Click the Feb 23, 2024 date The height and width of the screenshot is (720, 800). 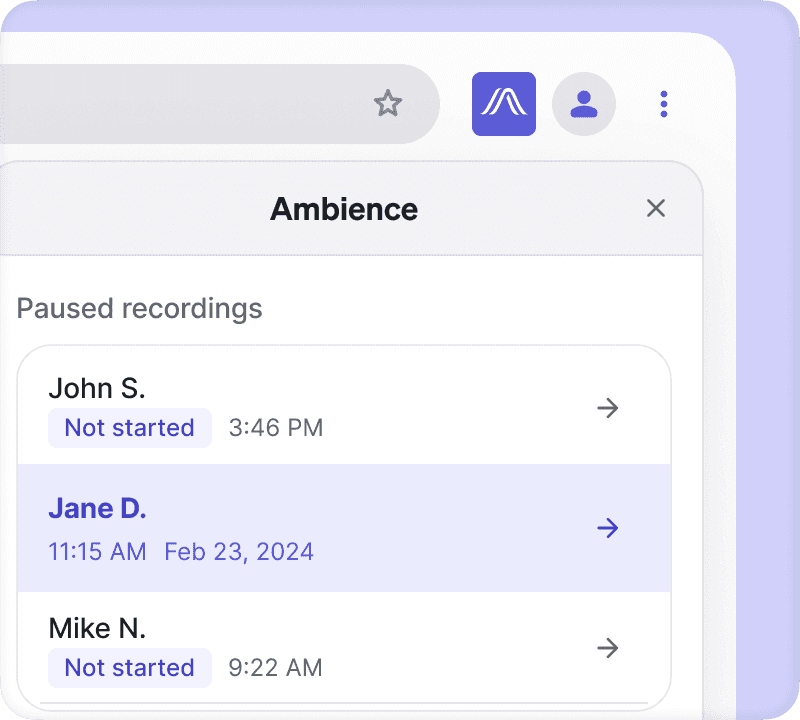[x=239, y=552]
